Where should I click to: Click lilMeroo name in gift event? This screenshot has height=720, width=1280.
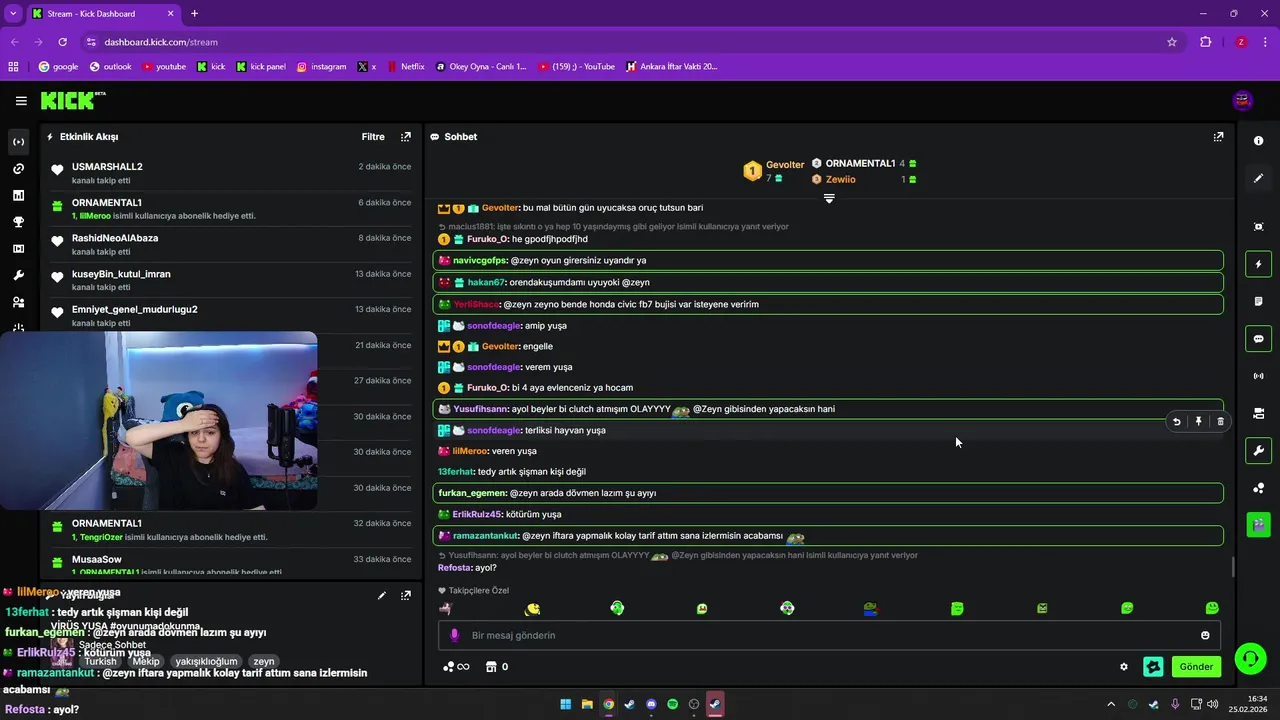click(94, 216)
